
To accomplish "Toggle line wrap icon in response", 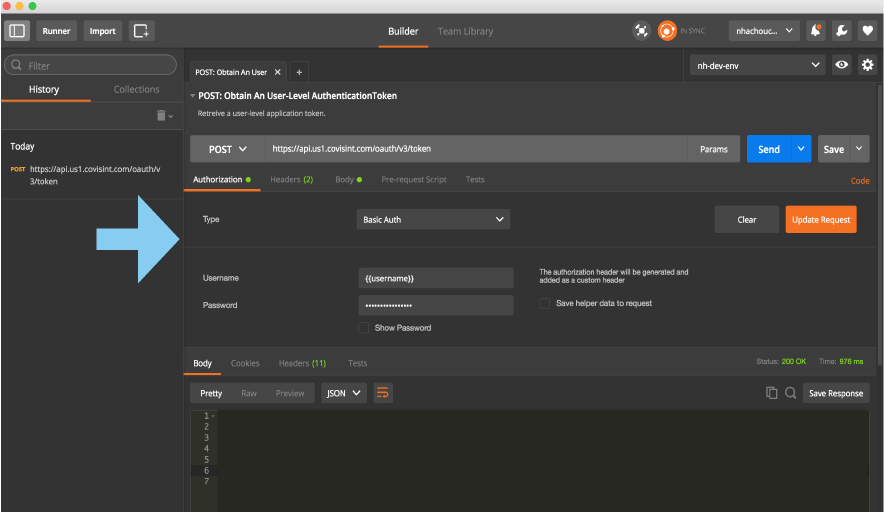I will click(383, 393).
